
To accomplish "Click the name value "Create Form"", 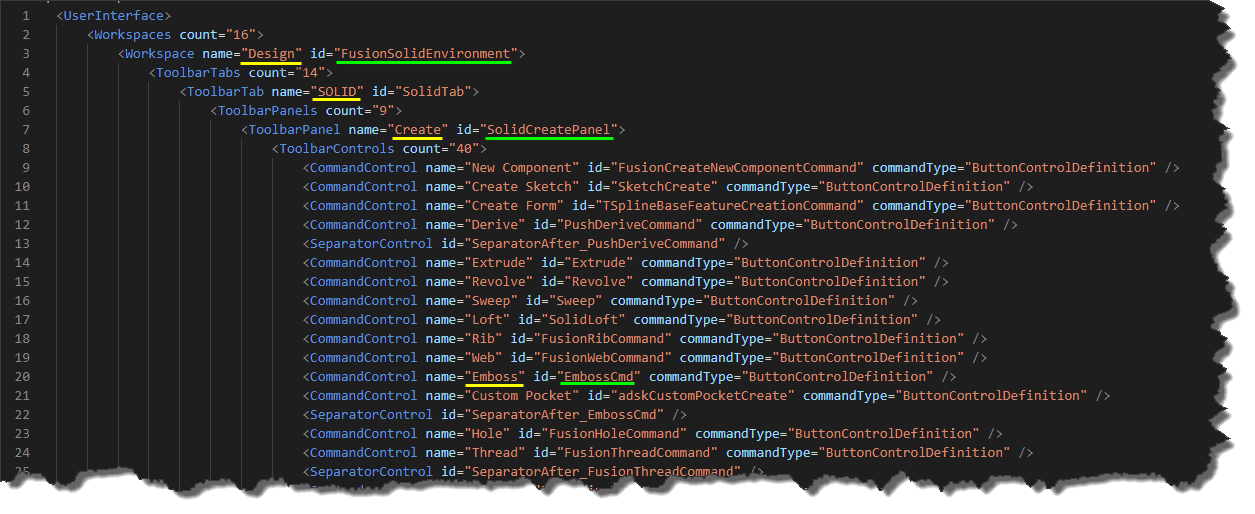I will coord(514,205).
